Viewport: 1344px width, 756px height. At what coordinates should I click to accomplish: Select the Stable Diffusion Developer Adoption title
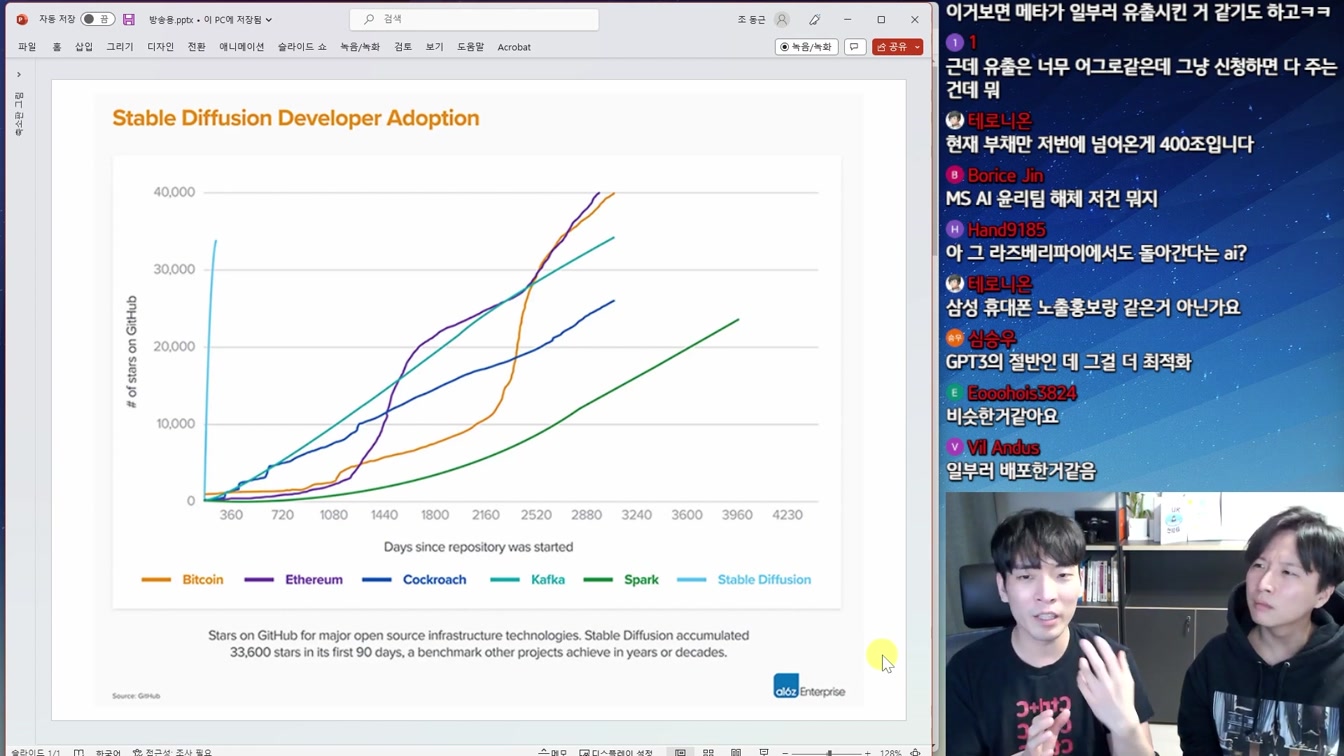click(296, 118)
